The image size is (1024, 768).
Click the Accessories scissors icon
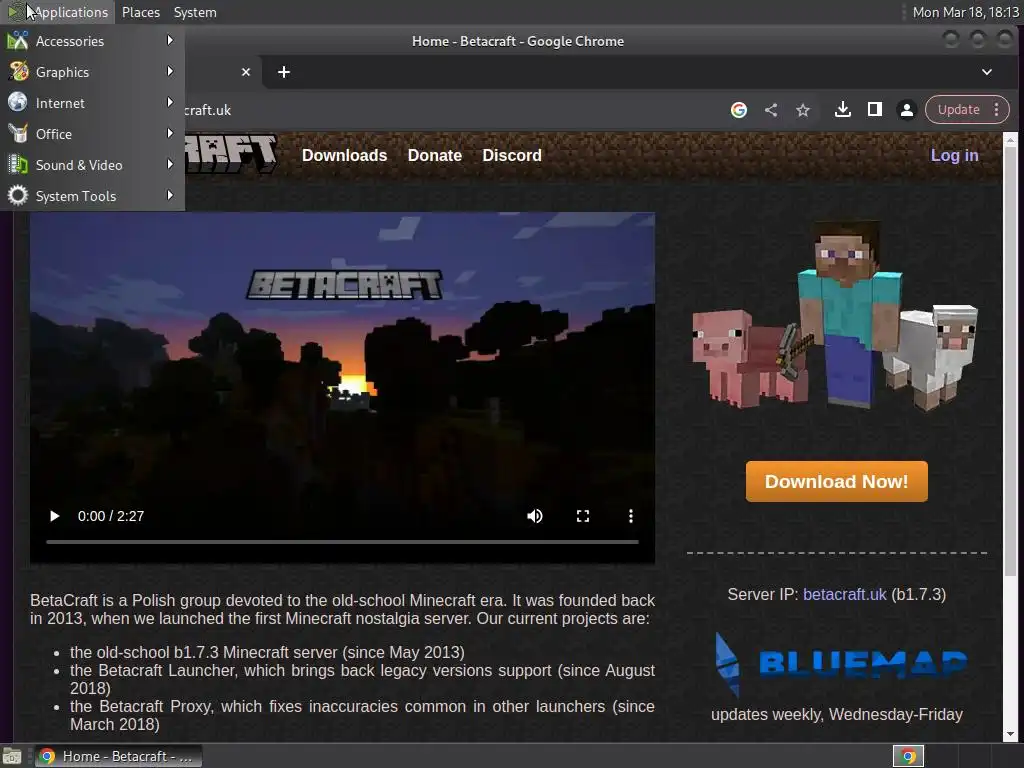pyautogui.click(x=18, y=40)
